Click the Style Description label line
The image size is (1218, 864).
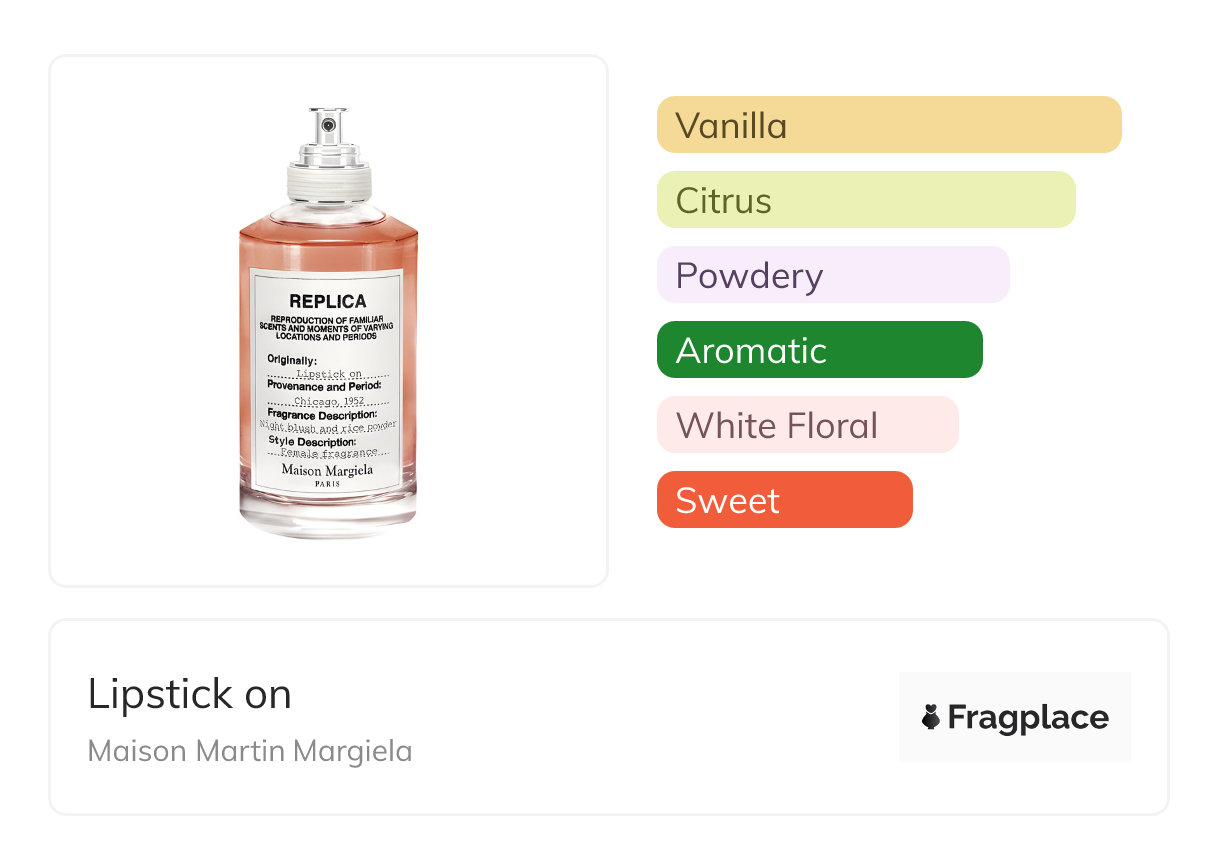tap(311, 441)
